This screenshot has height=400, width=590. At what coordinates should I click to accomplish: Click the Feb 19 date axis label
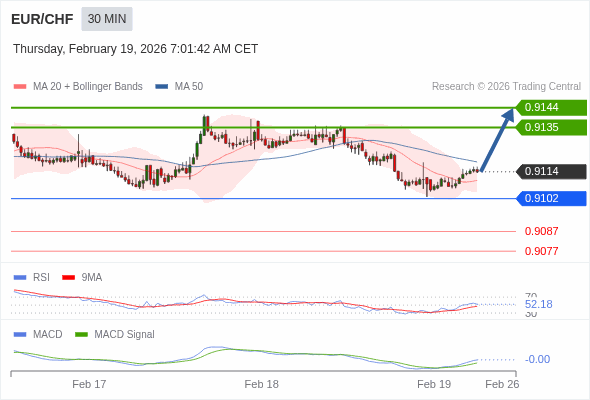click(434, 384)
